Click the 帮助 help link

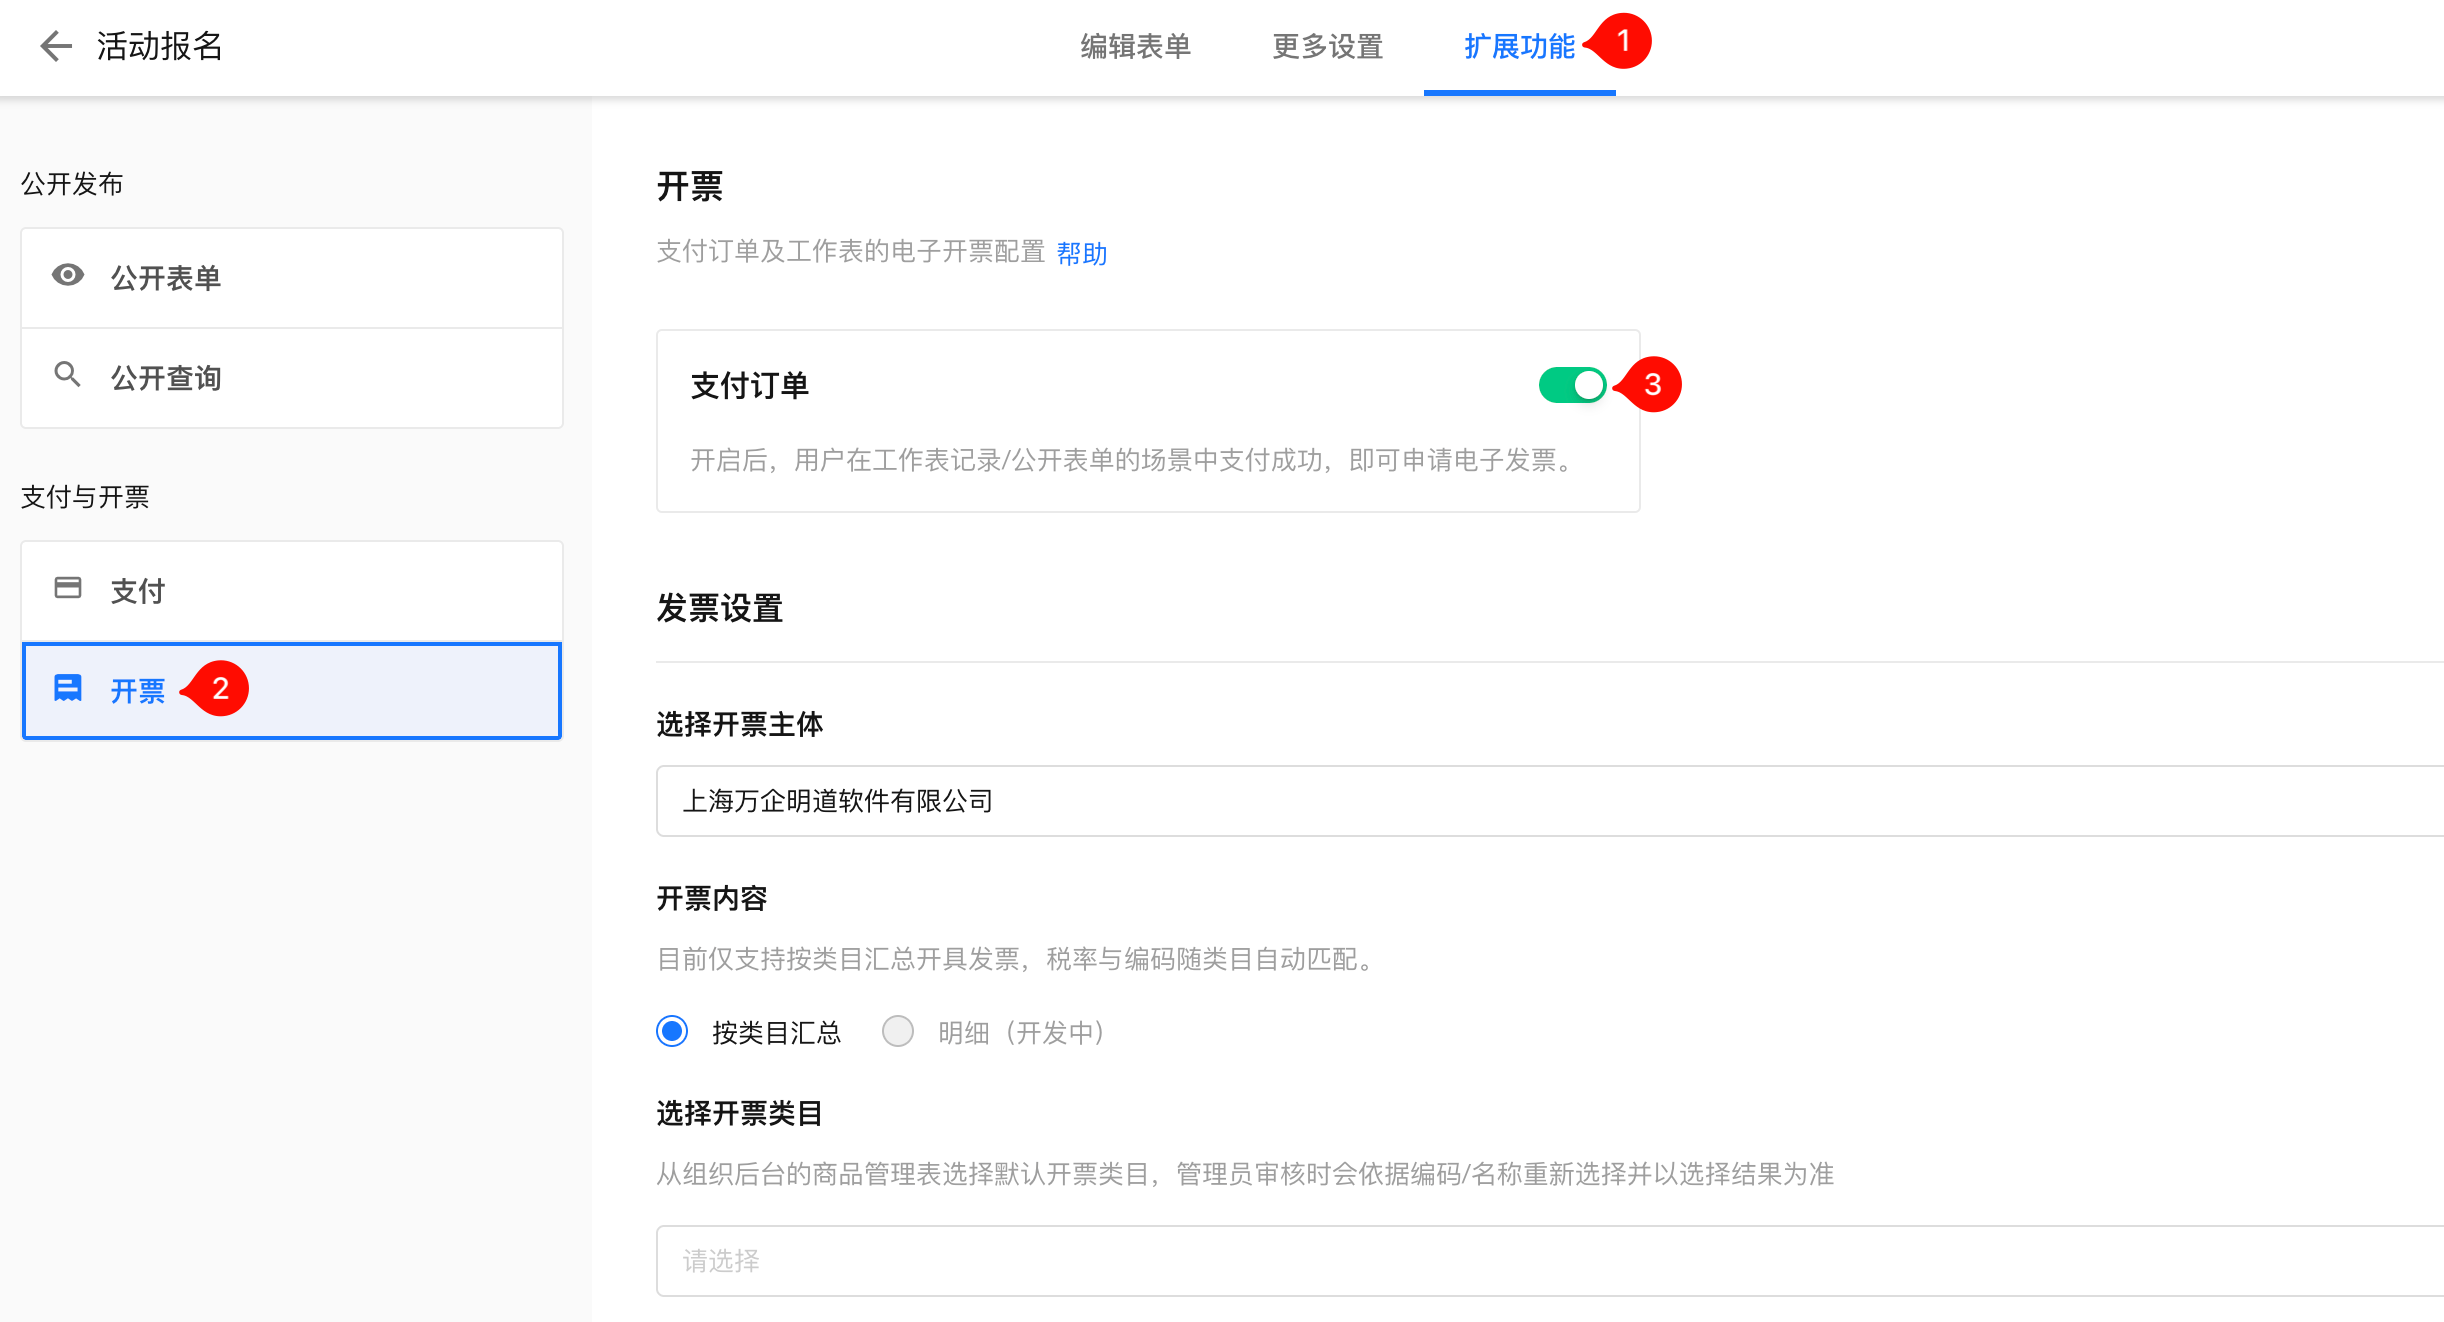tap(1082, 253)
